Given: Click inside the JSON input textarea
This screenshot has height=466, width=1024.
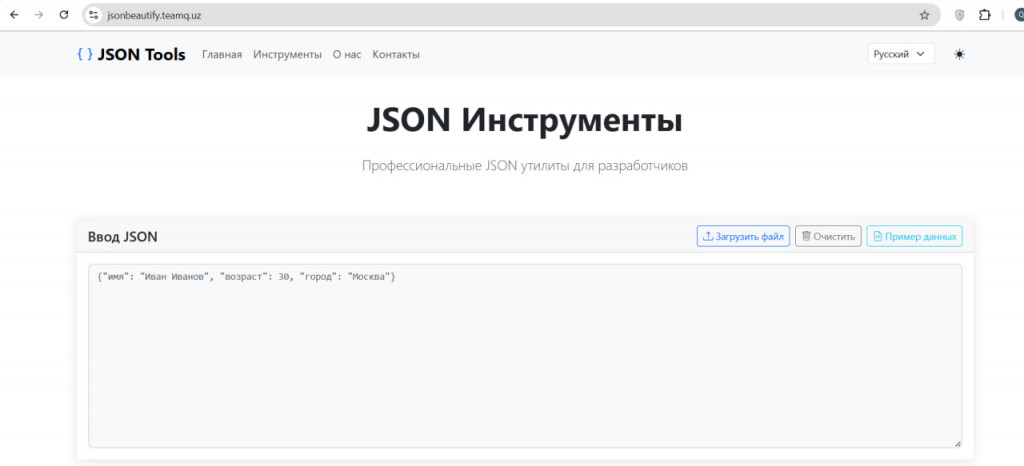Looking at the screenshot, I should point(525,355).
